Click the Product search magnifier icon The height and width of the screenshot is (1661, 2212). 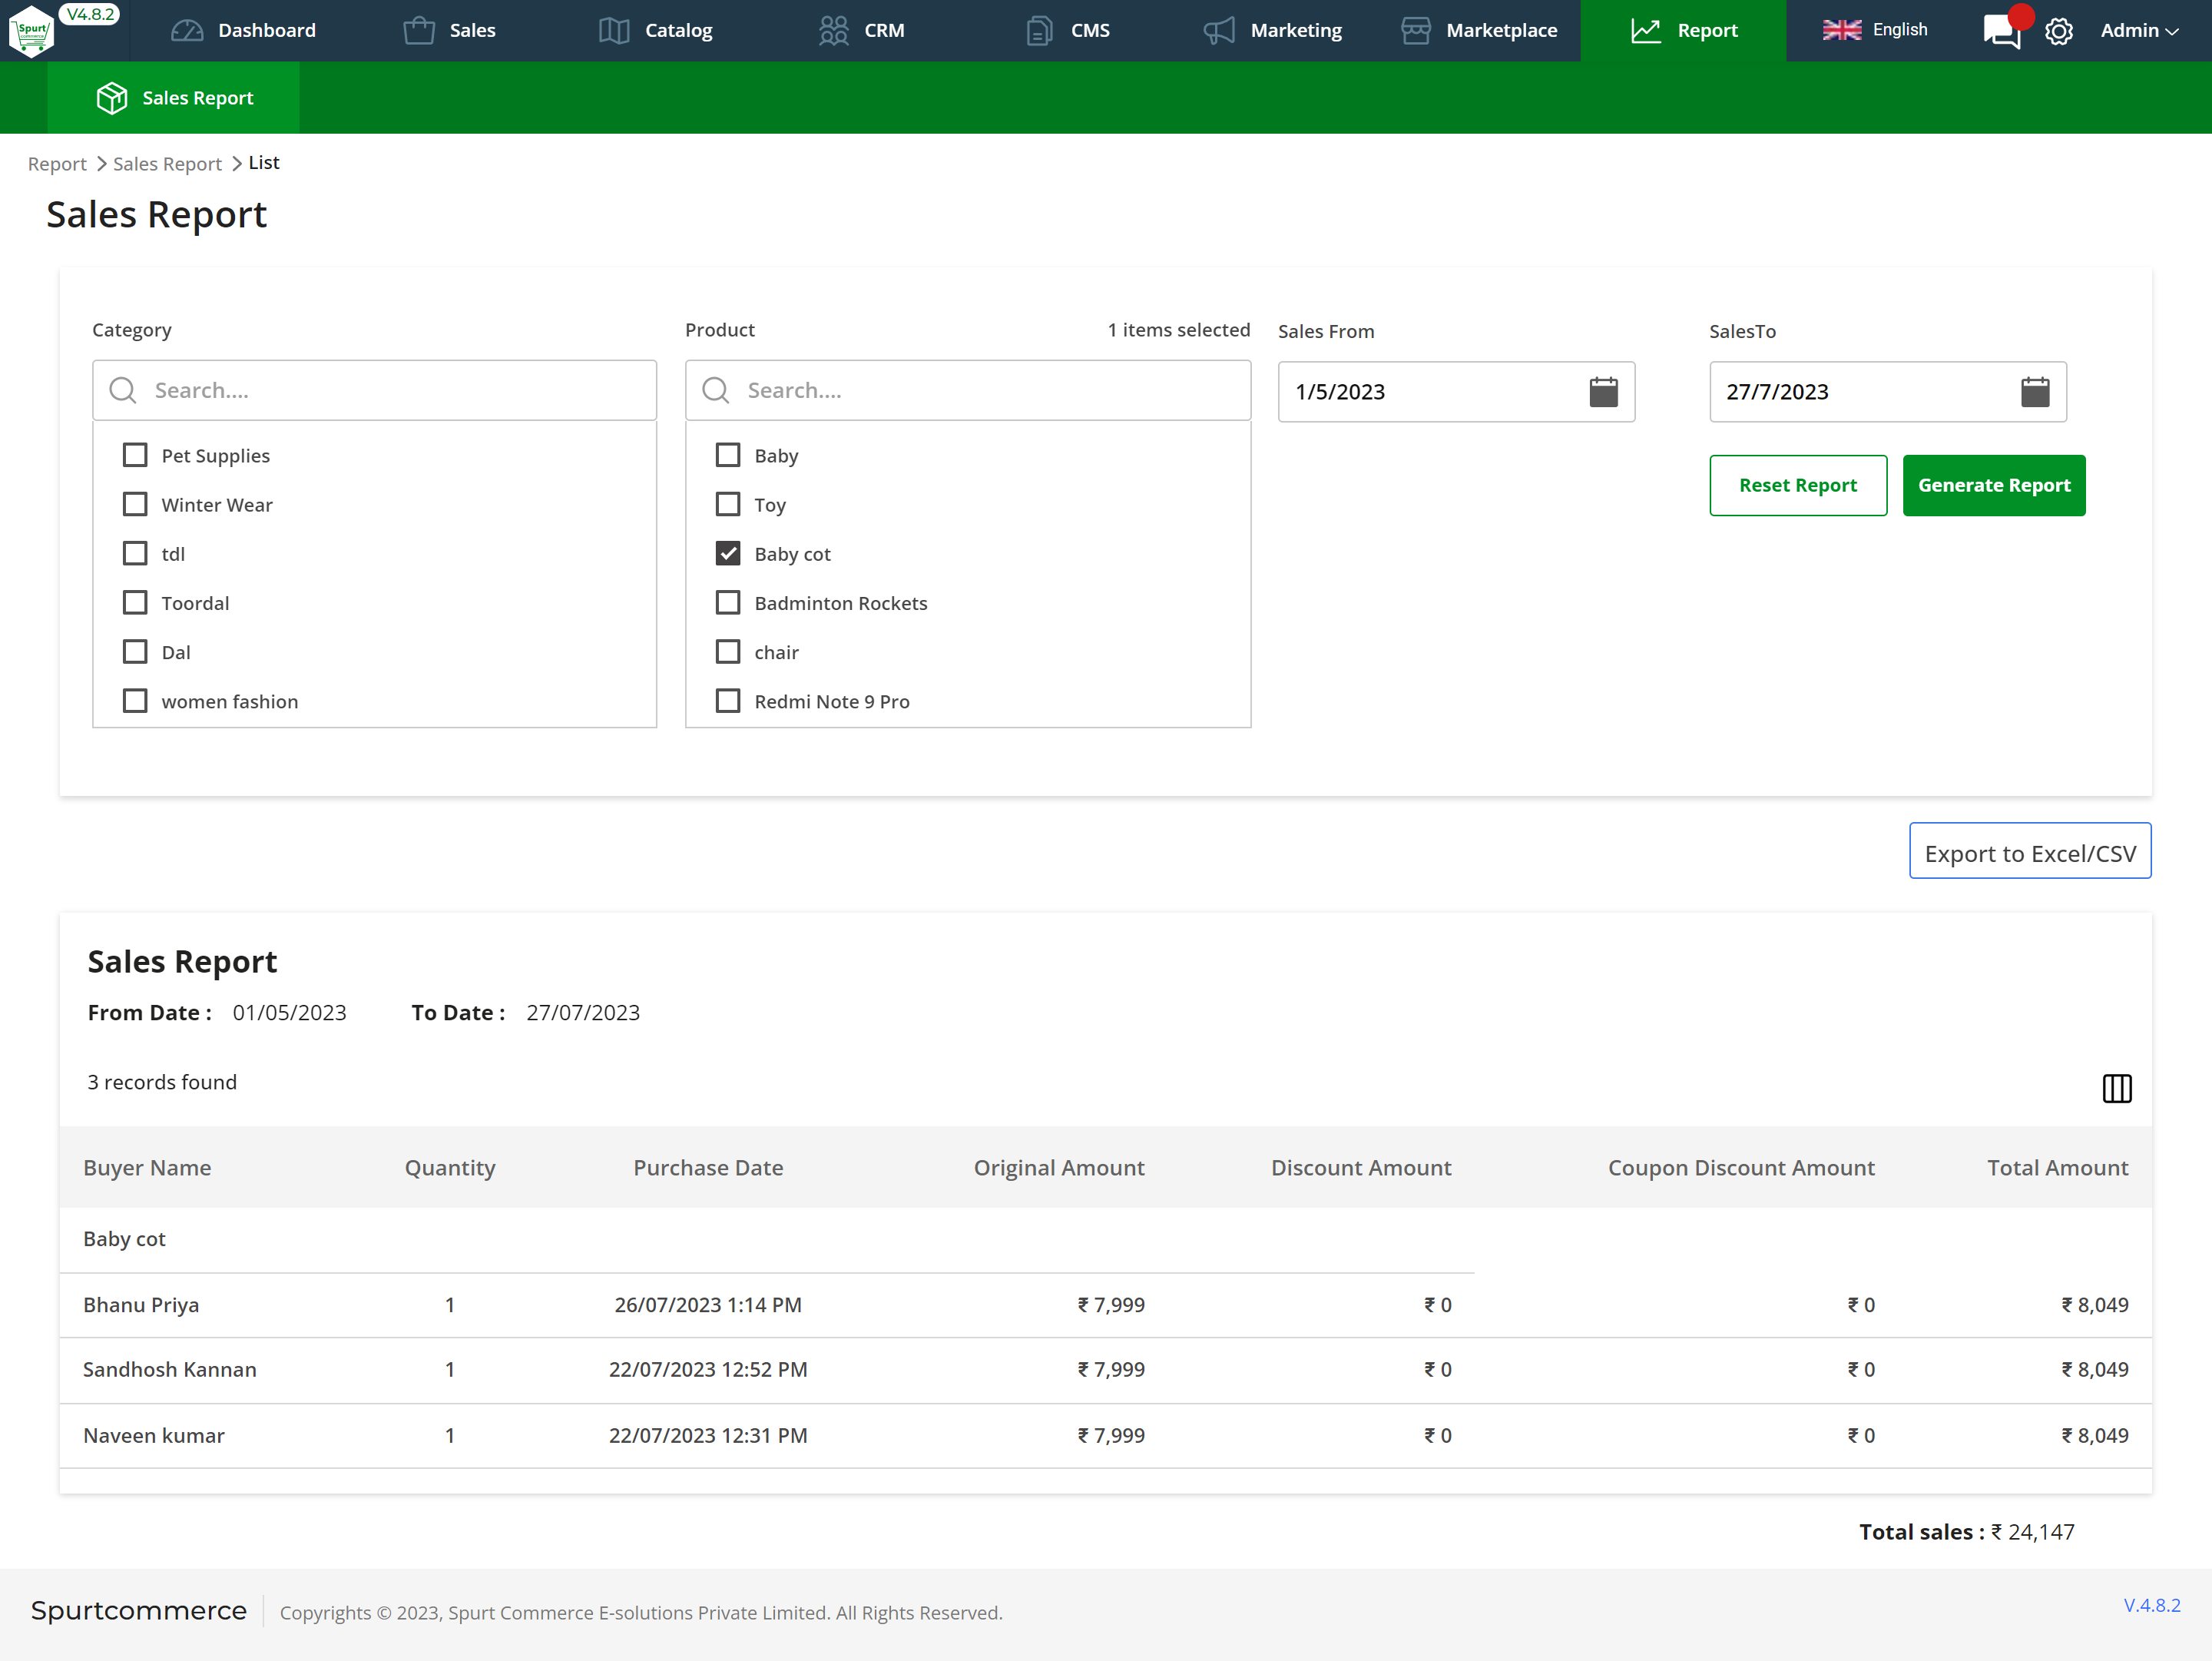(x=715, y=390)
